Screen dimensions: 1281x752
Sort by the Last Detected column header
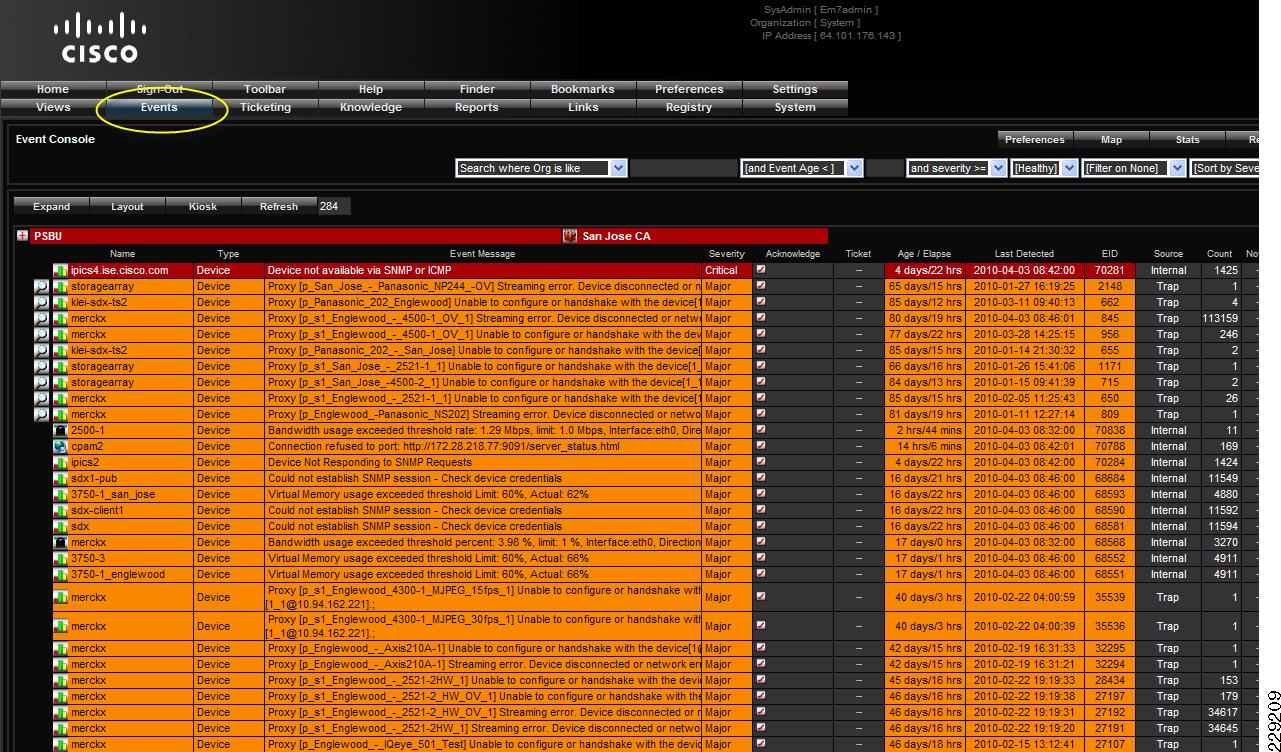[x=1024, y=254]
